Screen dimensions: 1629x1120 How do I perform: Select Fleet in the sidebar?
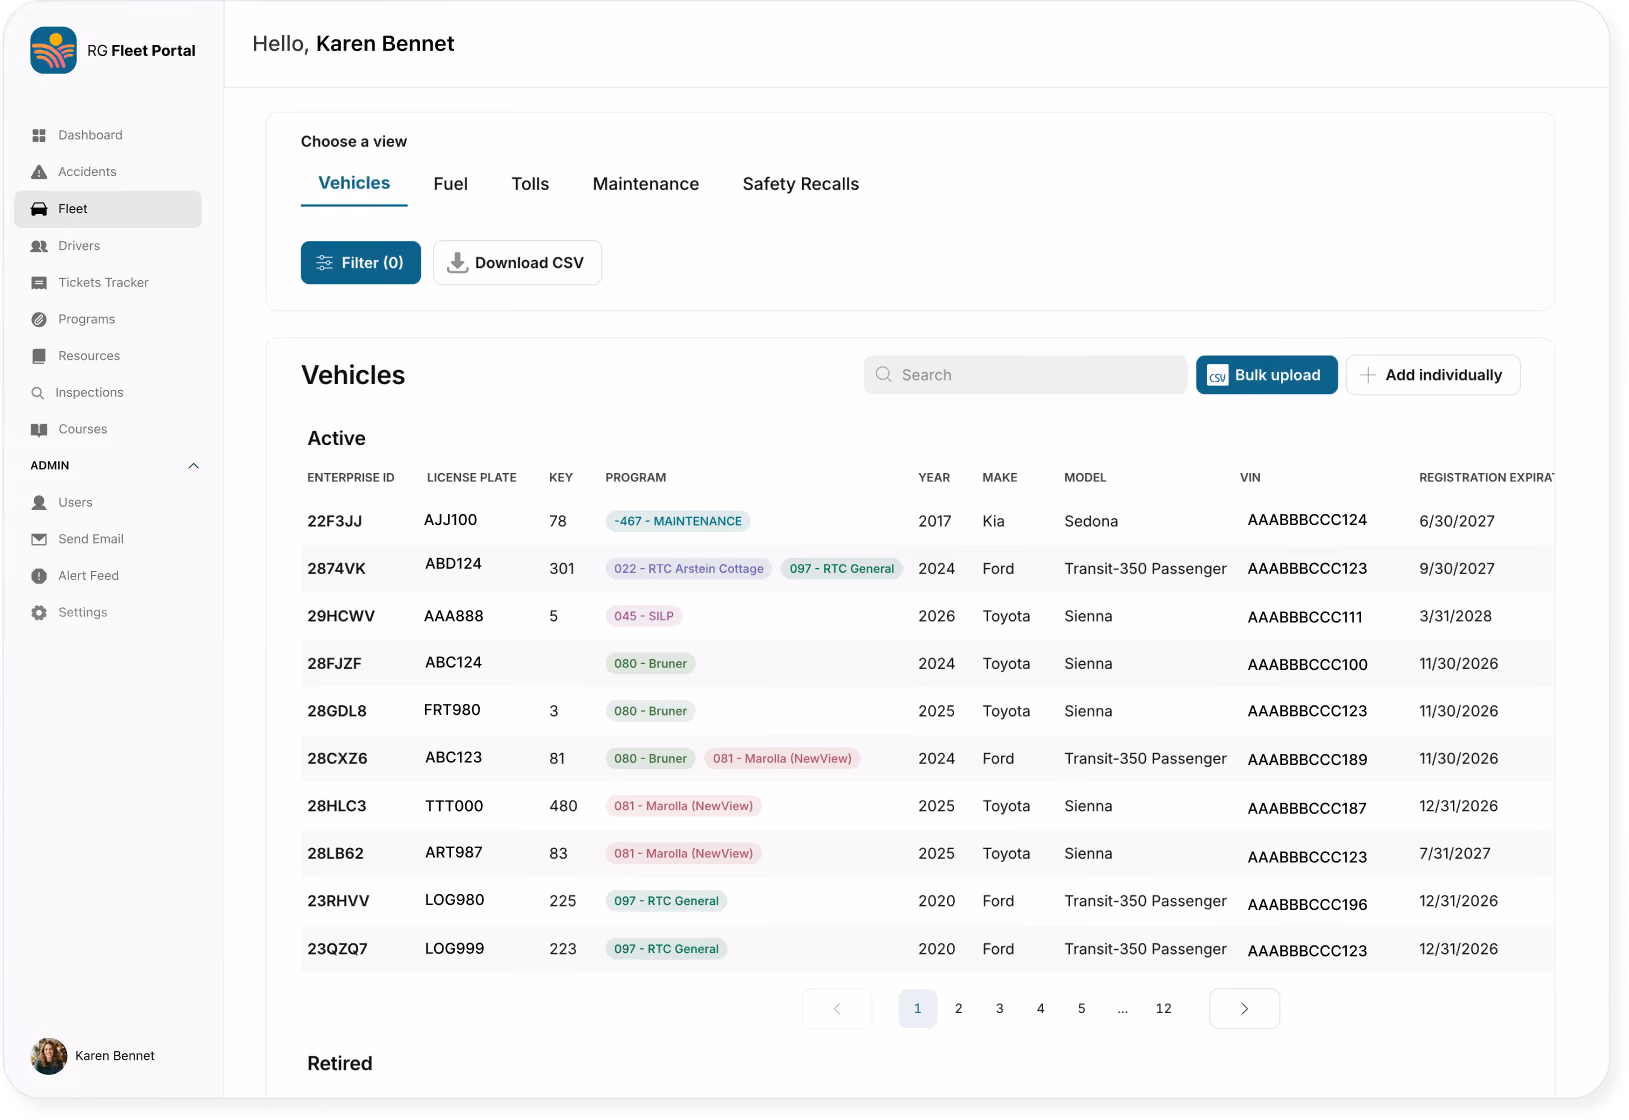108,209
